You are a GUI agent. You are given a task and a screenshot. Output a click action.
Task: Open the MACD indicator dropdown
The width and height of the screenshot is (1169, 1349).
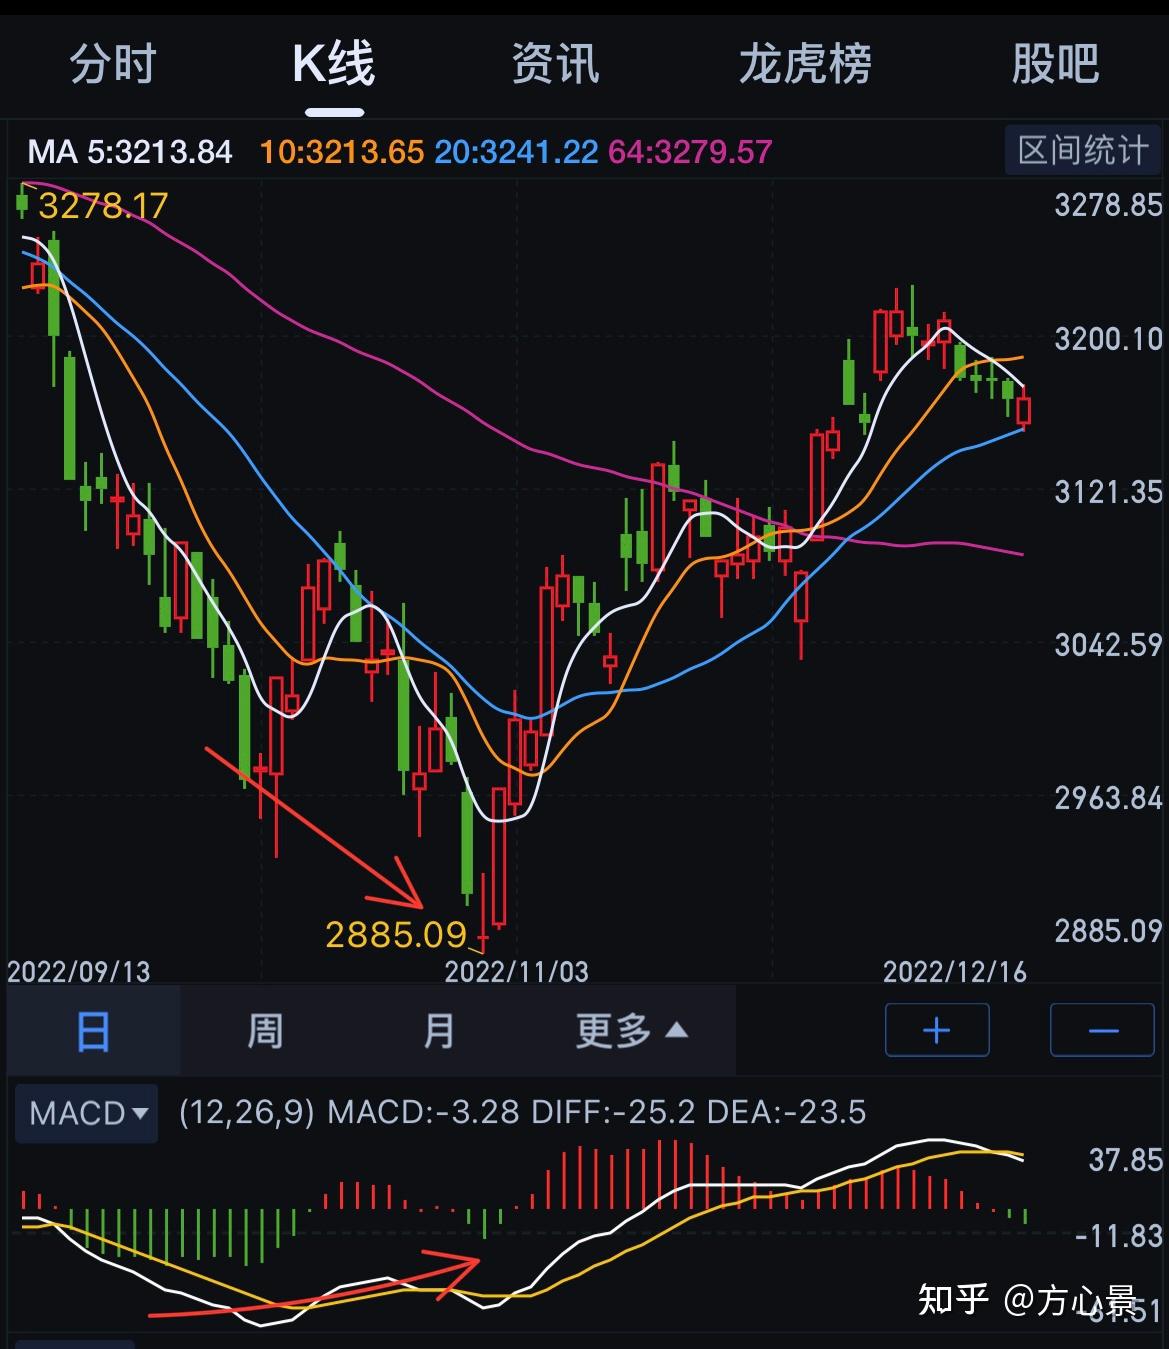coord(86,1113)
